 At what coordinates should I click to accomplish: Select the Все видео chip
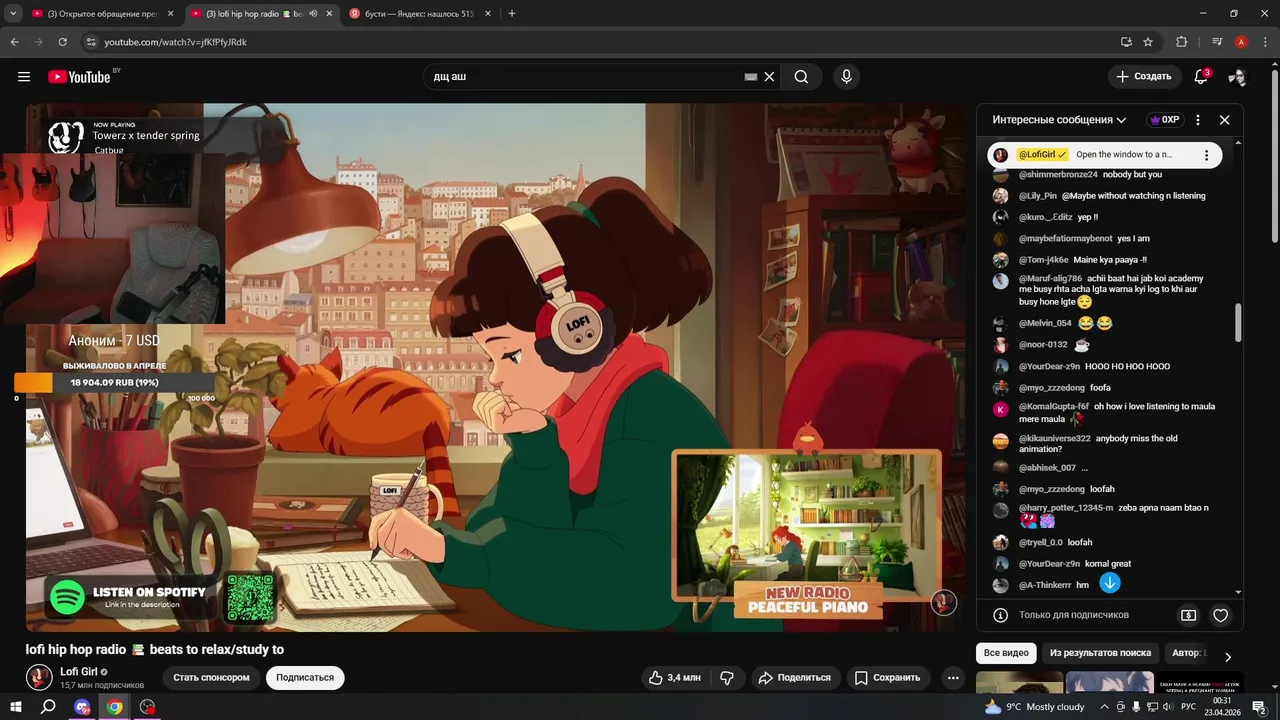pos(1006,653)
